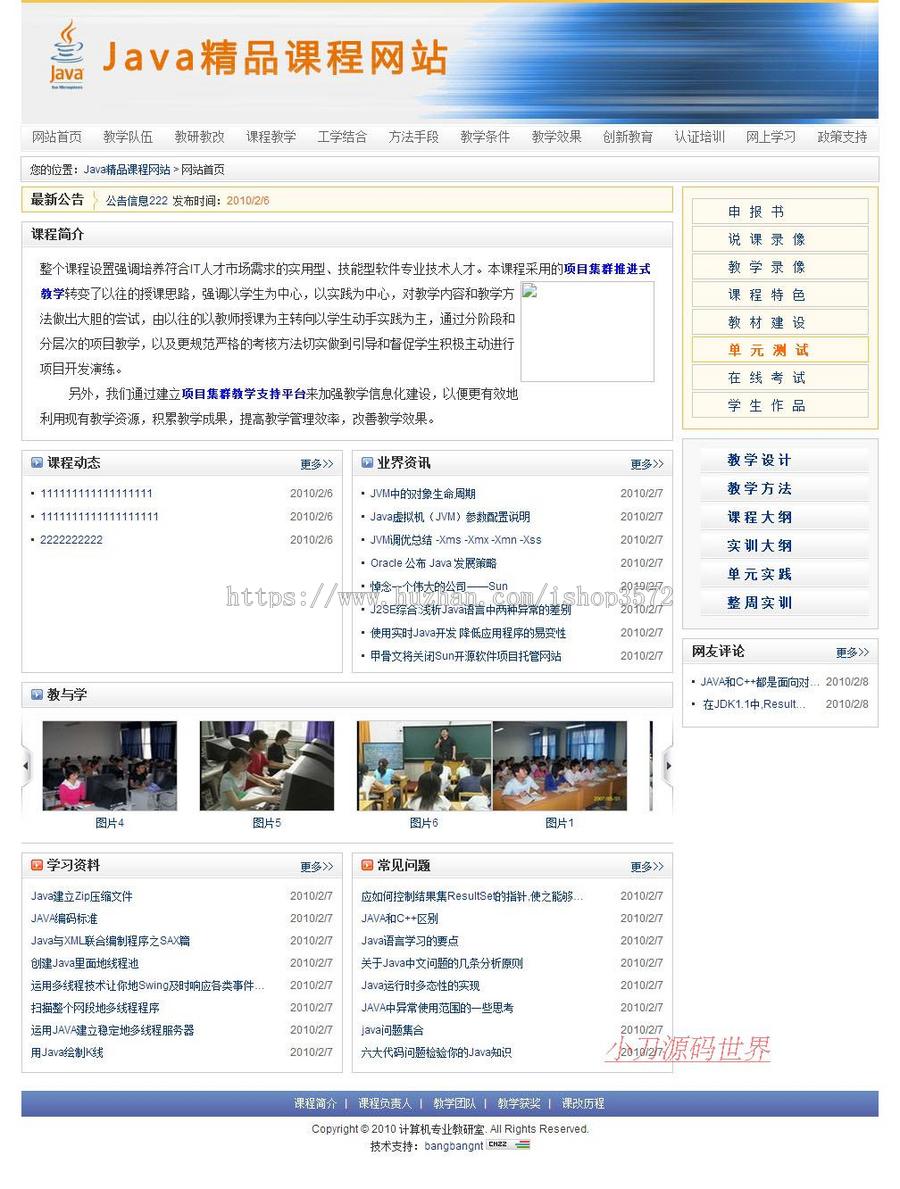Image resolution: width=900 pixels, height=1189 pixels.
Task: Click the right arrow of the photo carousel
Action: 667,766
